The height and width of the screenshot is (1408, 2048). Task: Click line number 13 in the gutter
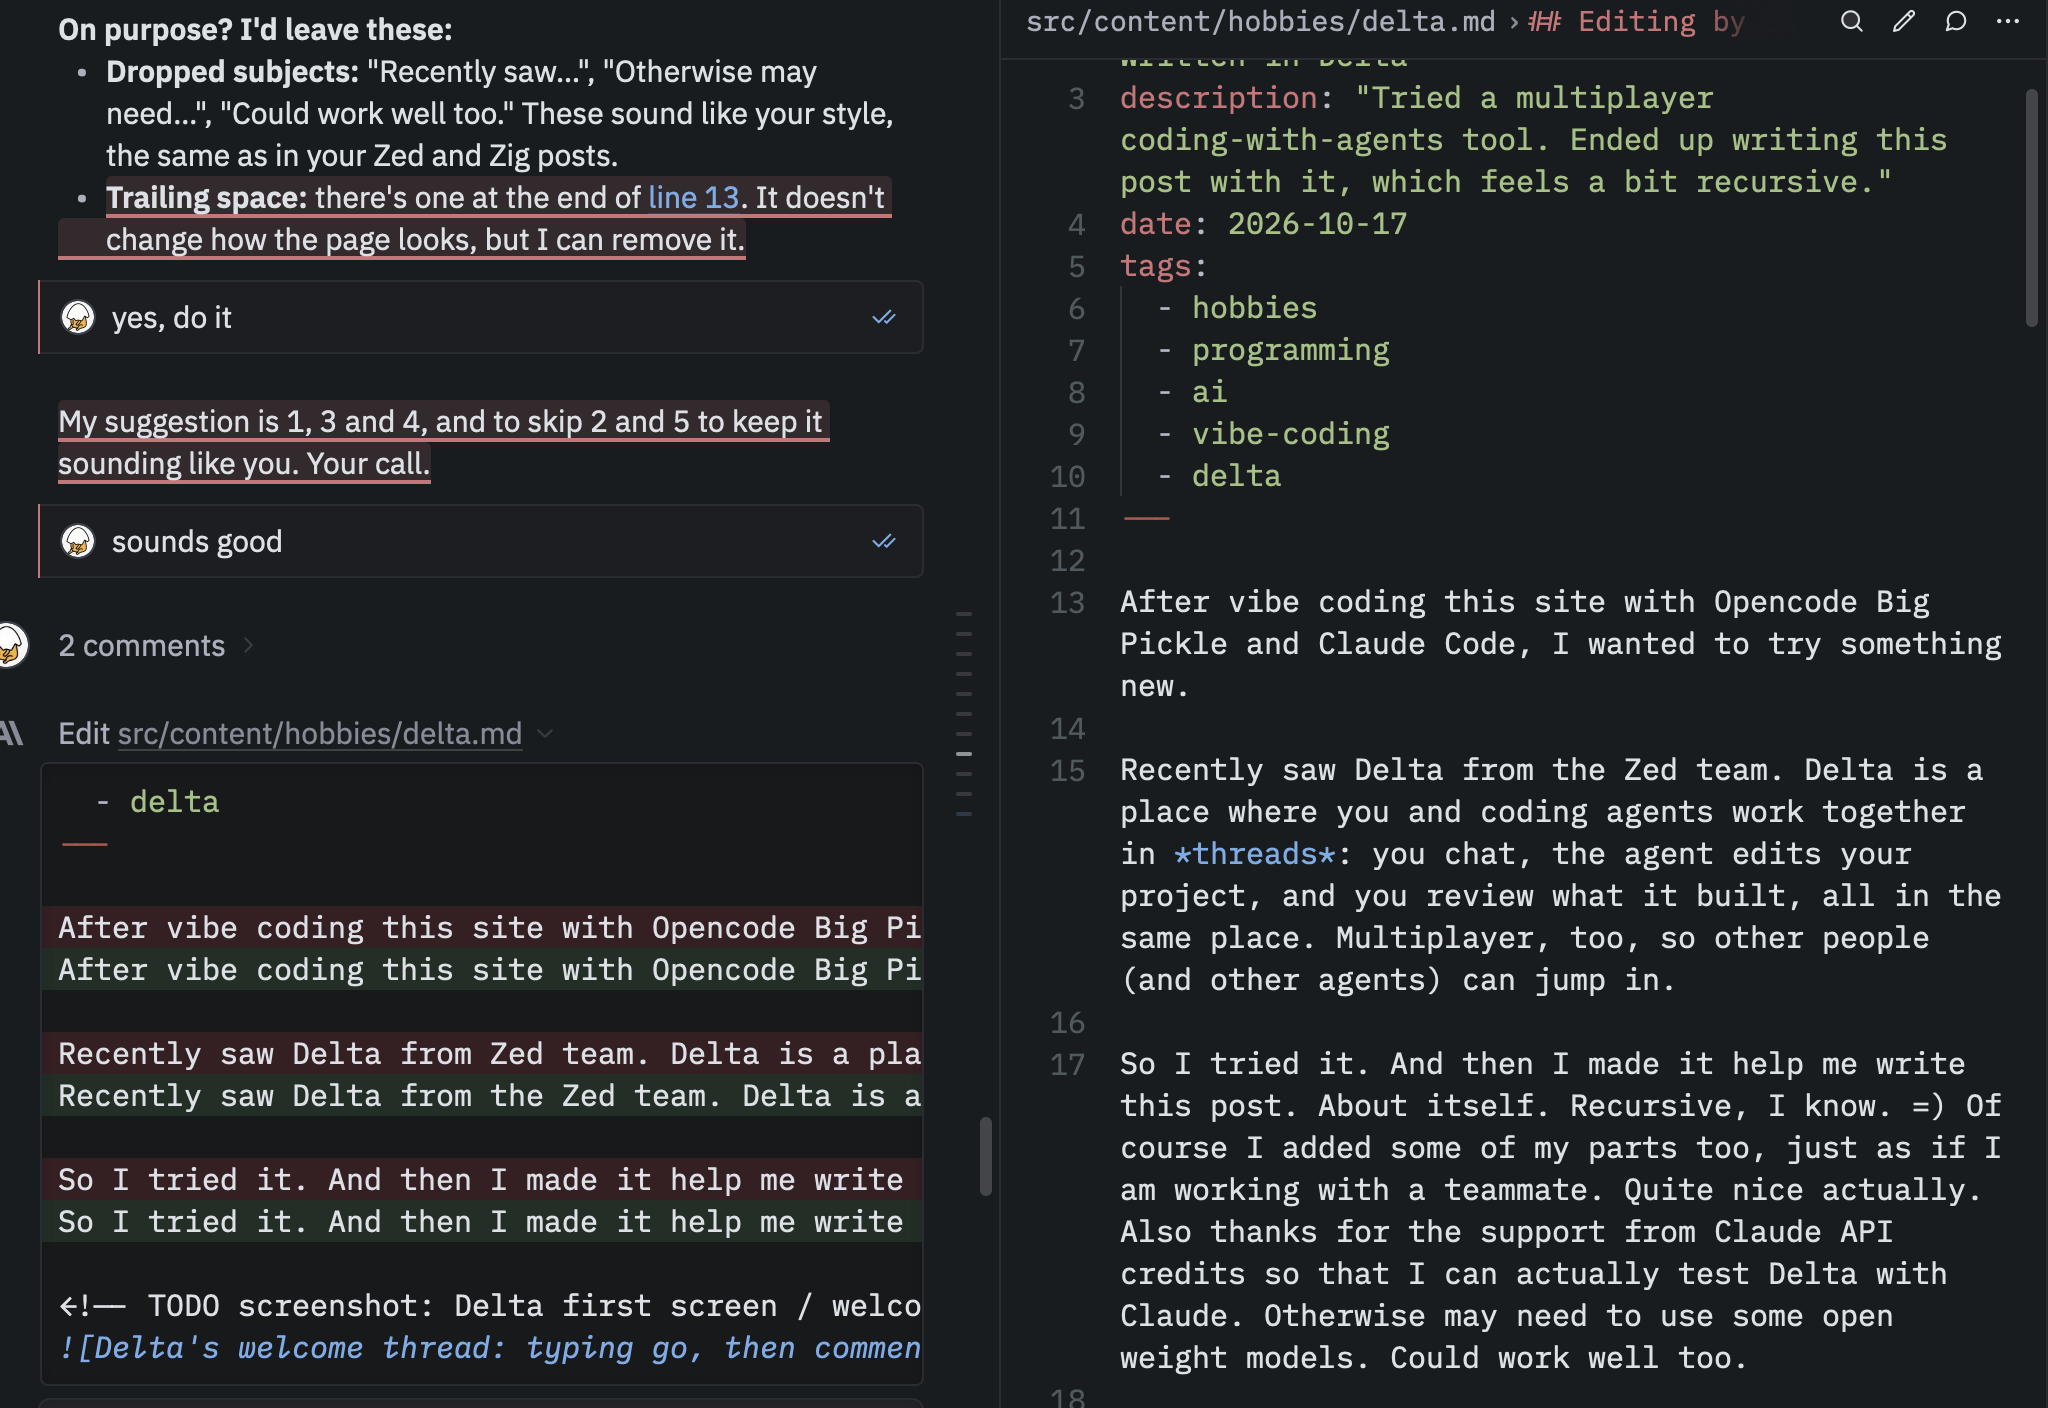click(1067, 603)
